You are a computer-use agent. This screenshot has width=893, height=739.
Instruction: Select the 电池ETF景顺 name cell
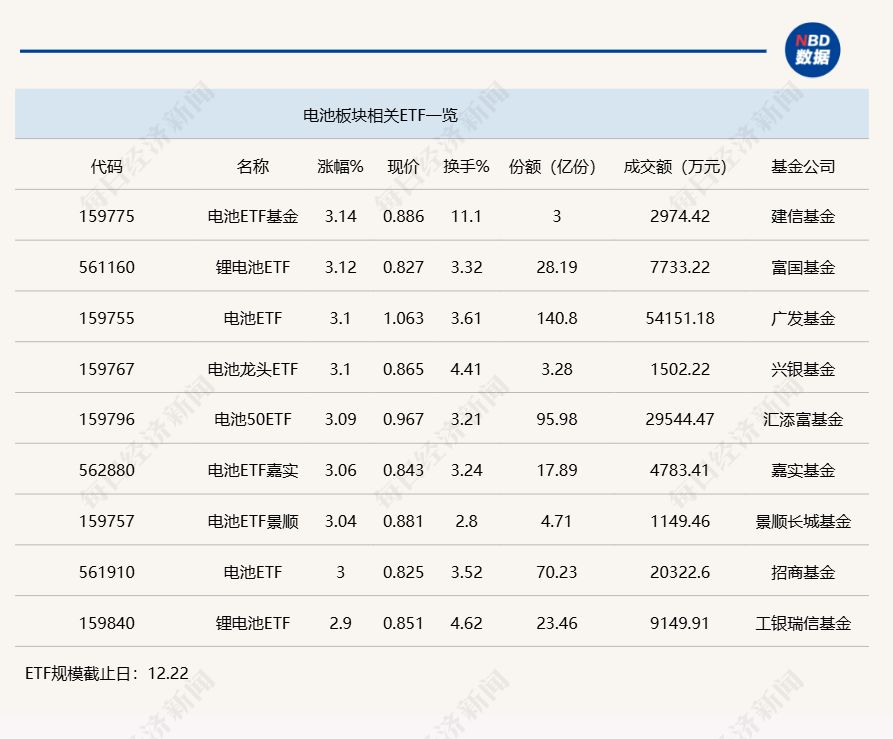[x=252, y=521]
